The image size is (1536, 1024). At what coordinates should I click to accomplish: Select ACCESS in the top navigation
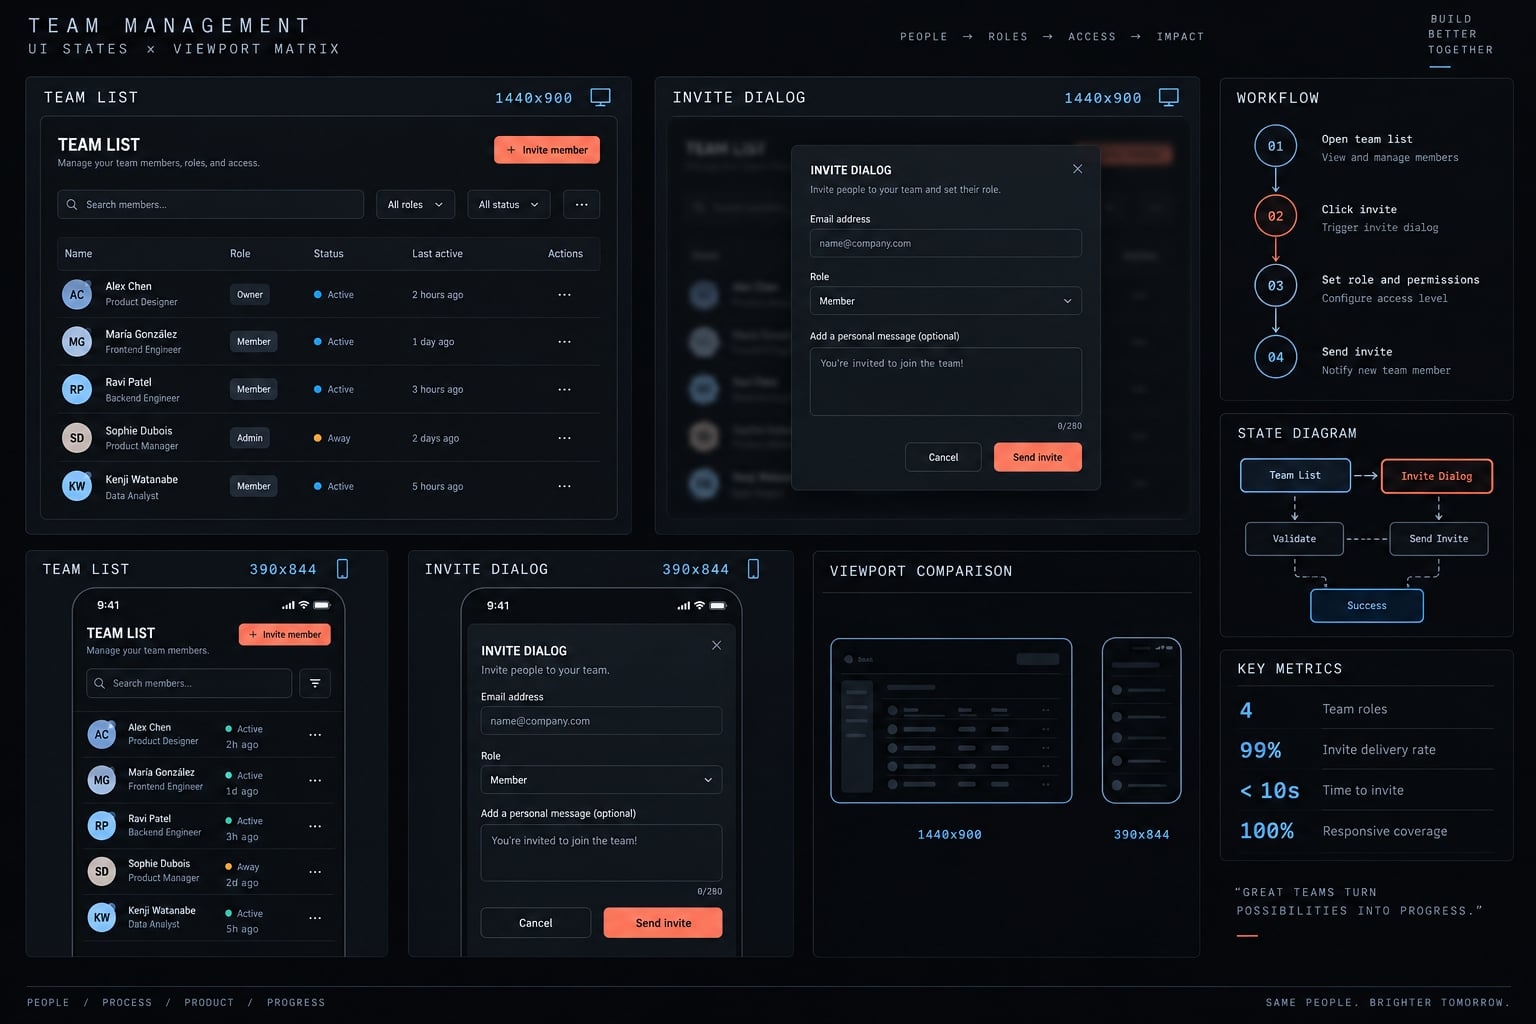pyautogui.click(x=1092, y=37)
